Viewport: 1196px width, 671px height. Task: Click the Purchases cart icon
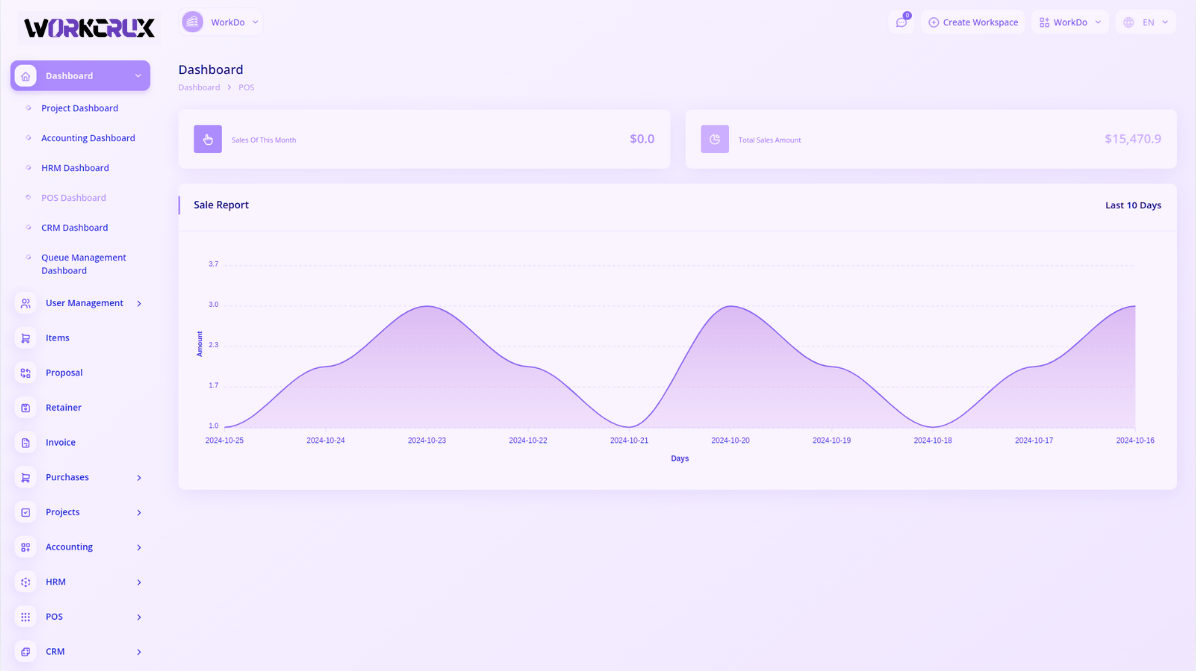point(25,477)
